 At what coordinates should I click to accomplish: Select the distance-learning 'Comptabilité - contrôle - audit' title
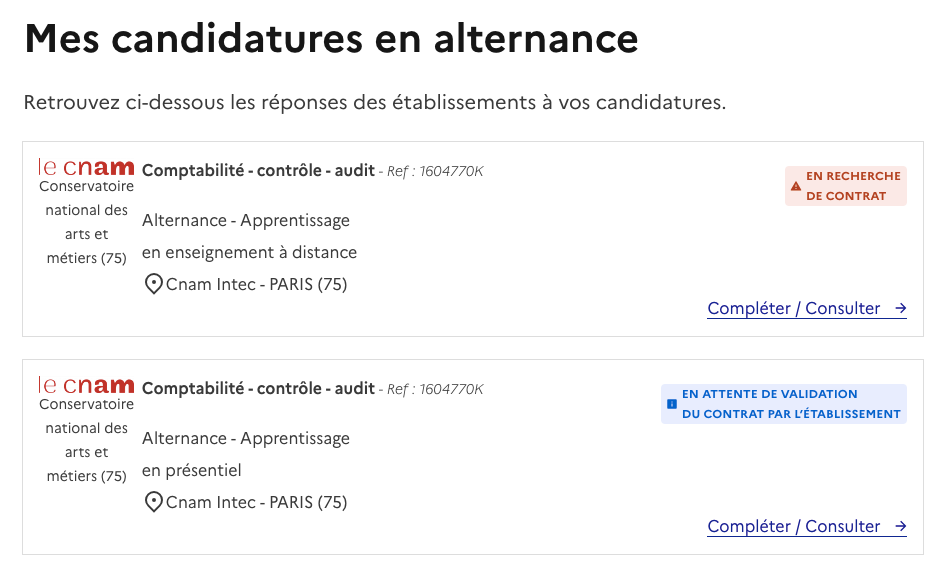tap(258, 170)
